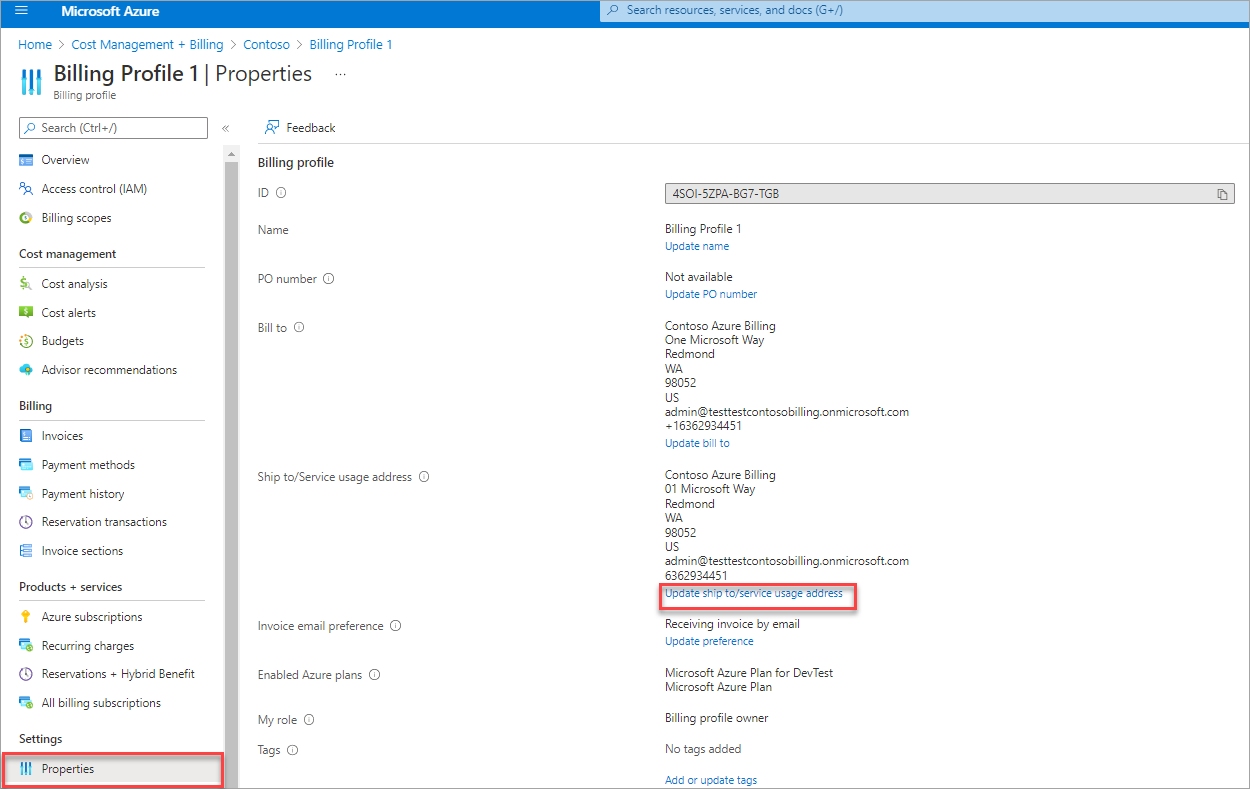Open Contoso breadcrumb
The image size is (1250, 789).
(x=266, y=45)
